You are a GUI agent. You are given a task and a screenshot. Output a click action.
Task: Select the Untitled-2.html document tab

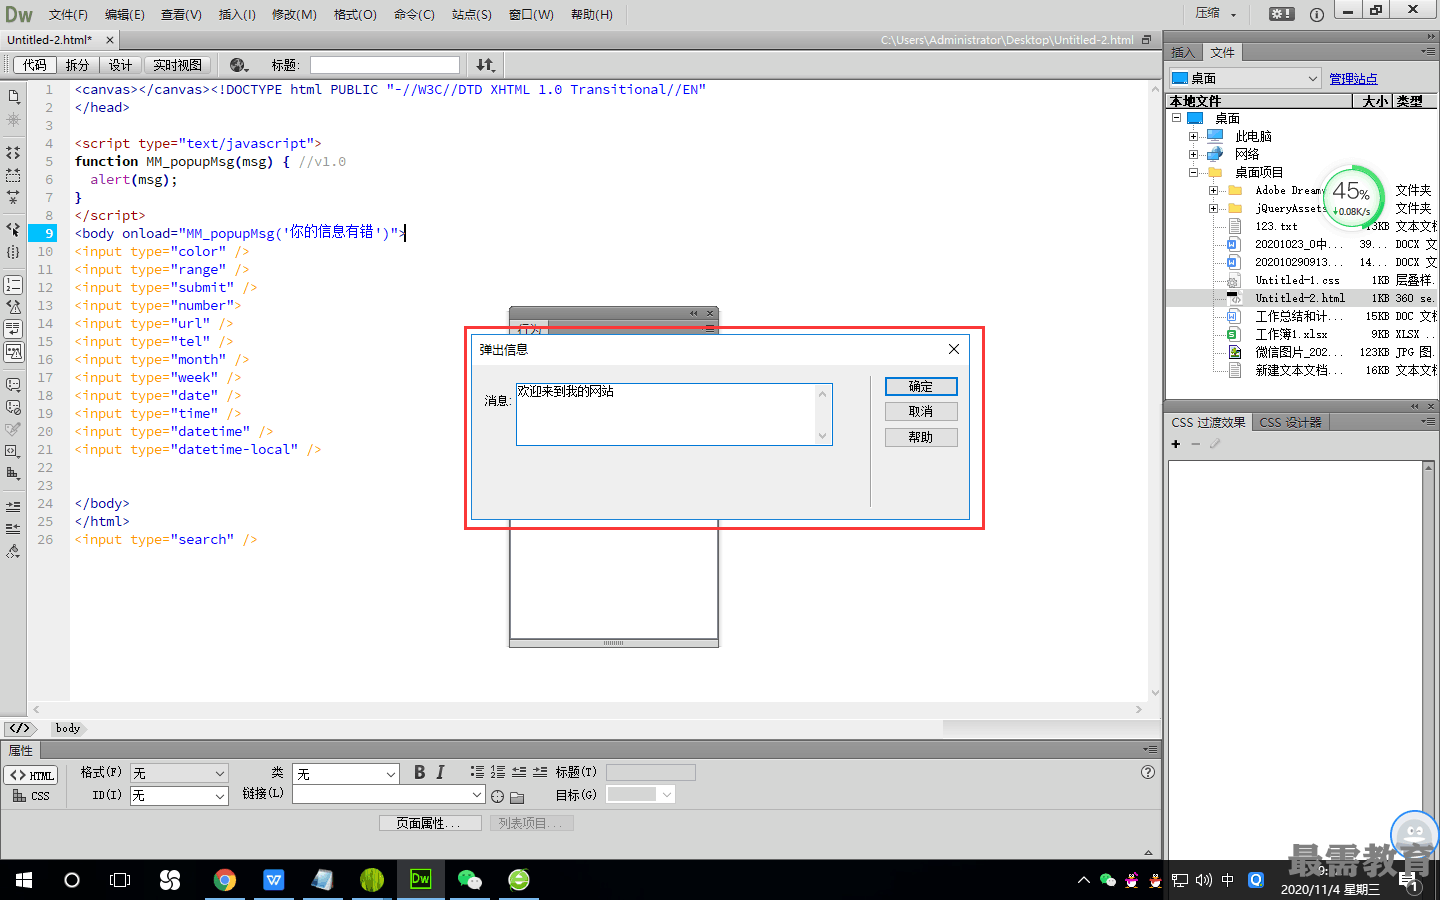click(x=50, y=40)
